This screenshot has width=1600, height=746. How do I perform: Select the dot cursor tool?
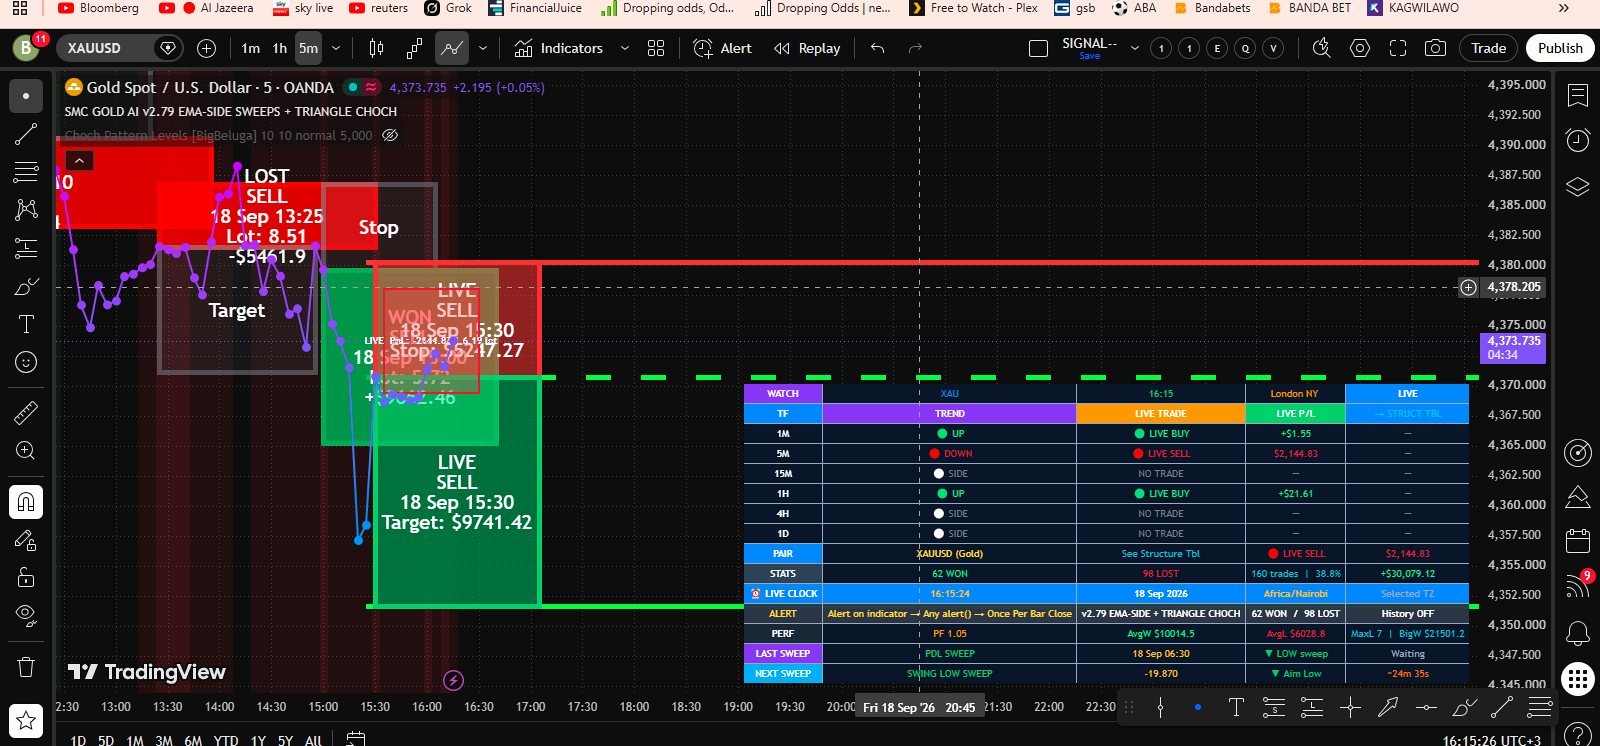(26, 95)
